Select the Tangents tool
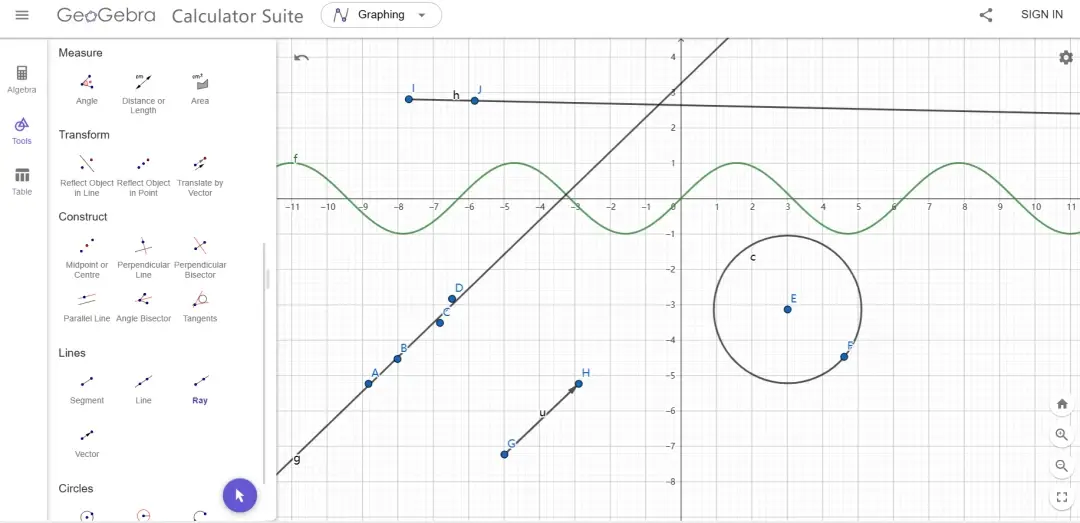 pos(200,307)
